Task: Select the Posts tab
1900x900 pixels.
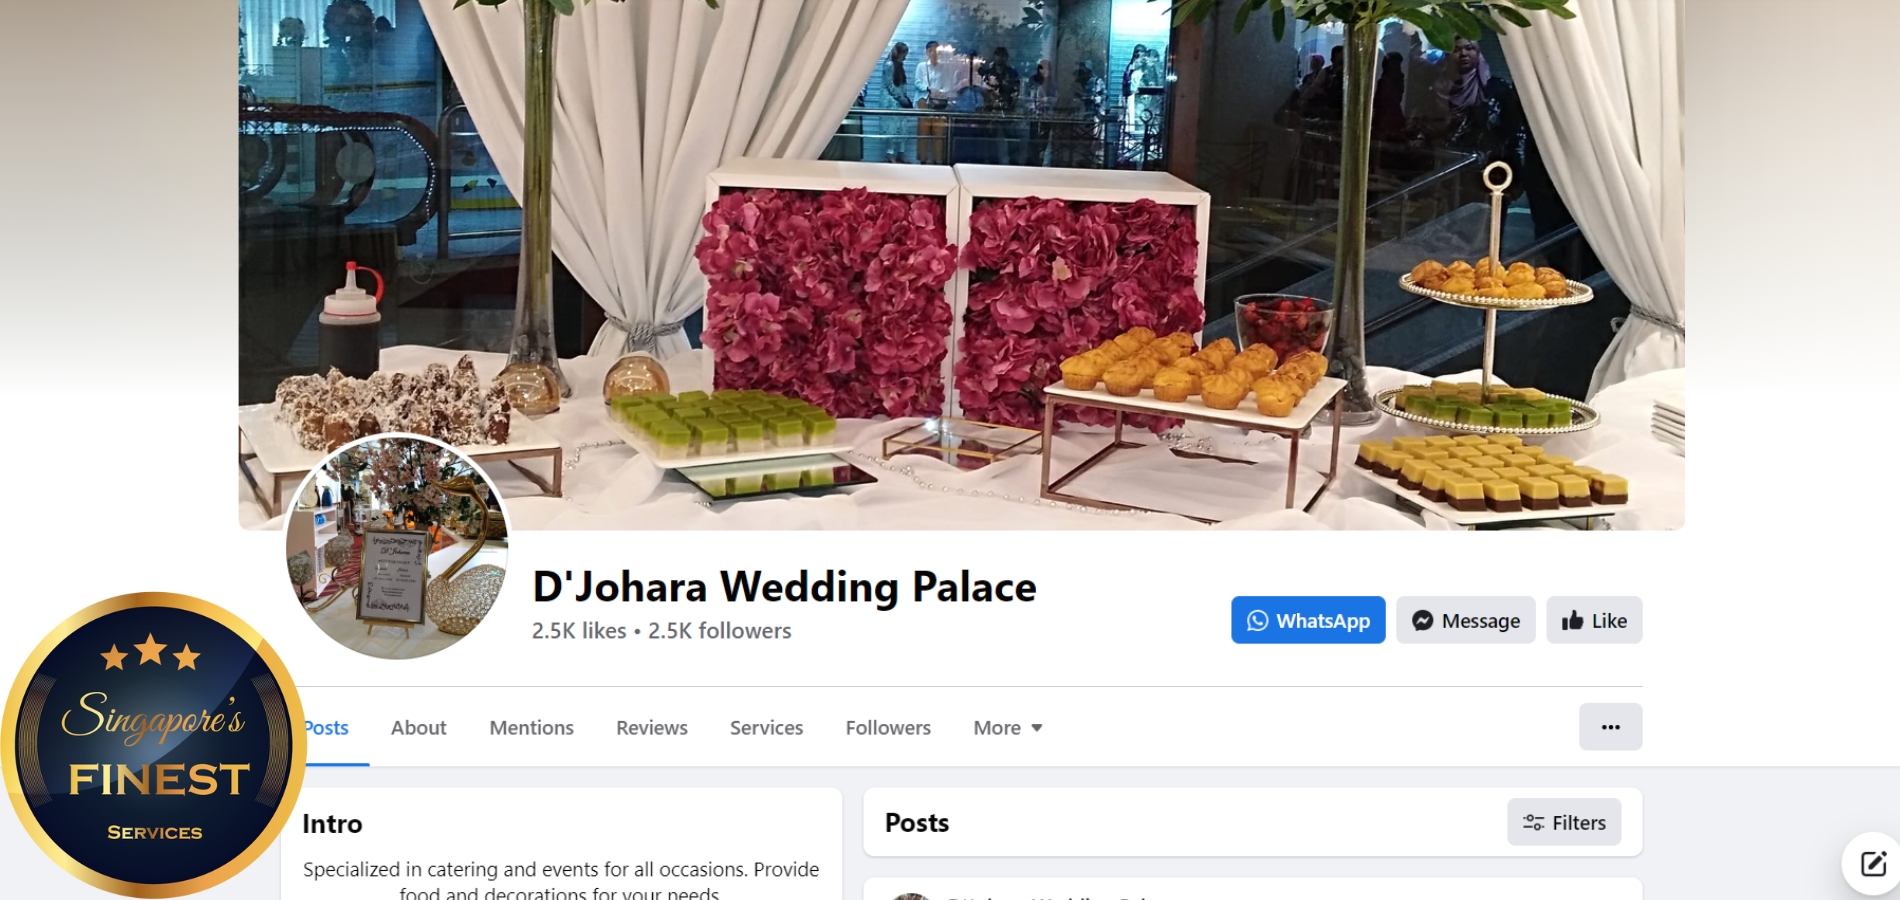Action: pos(327,728)
